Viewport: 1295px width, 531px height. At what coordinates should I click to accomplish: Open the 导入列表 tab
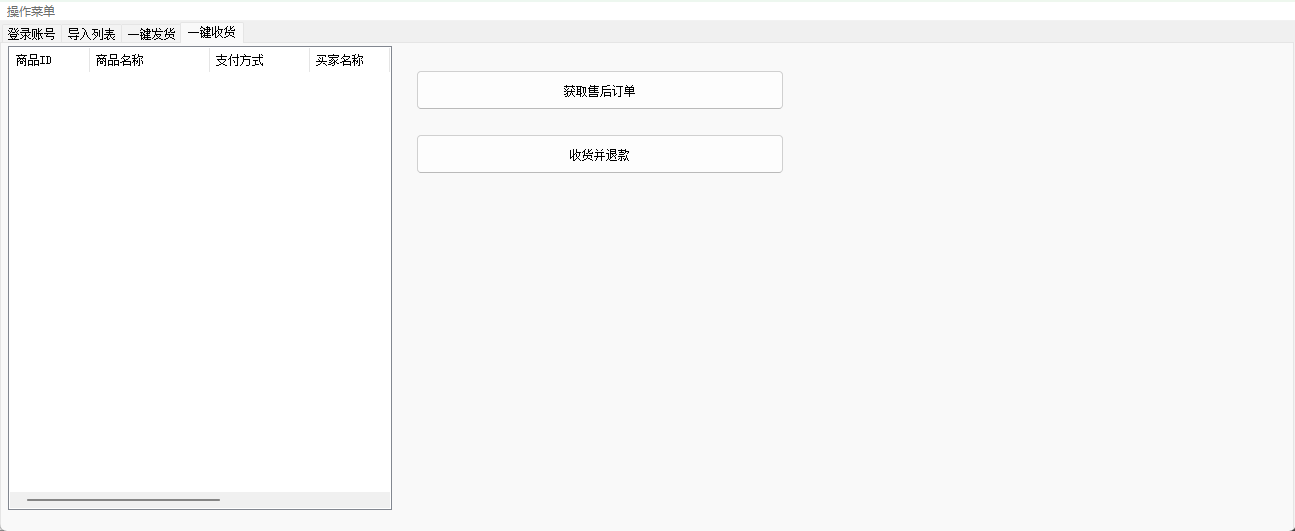pos(91,34)
